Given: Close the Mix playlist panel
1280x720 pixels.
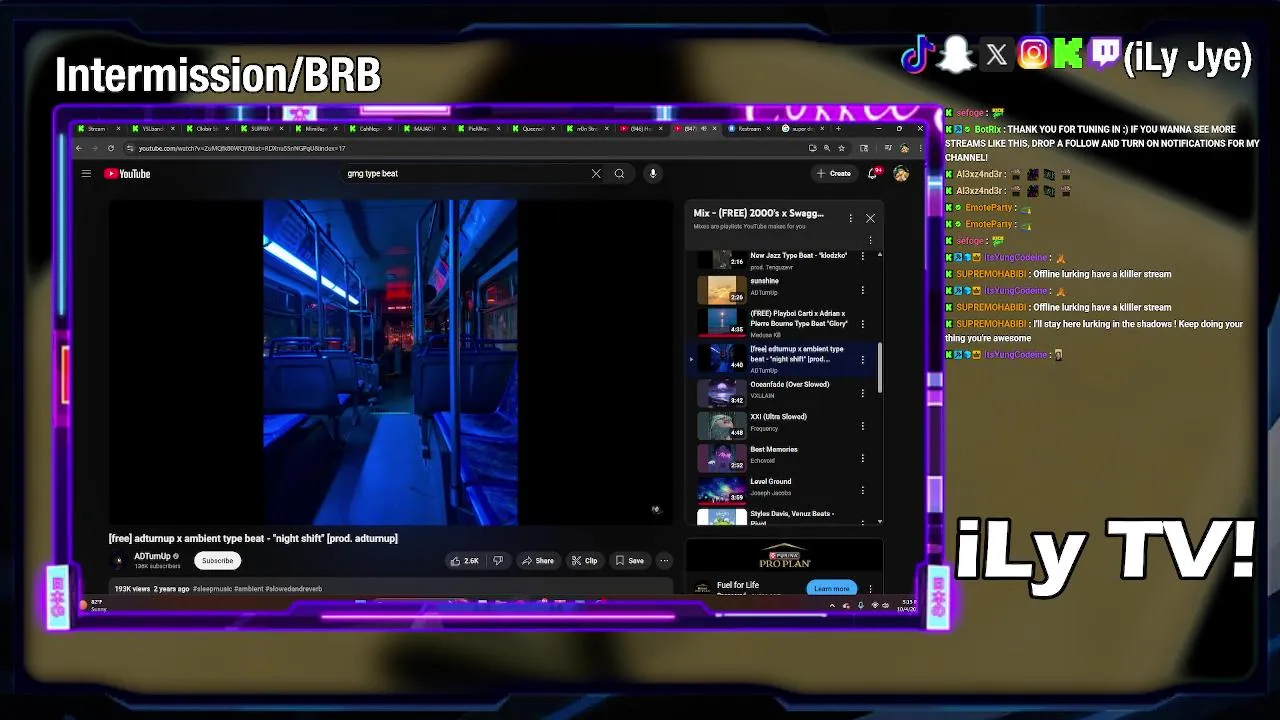Looking at the screenshot, I should [870, 218].
